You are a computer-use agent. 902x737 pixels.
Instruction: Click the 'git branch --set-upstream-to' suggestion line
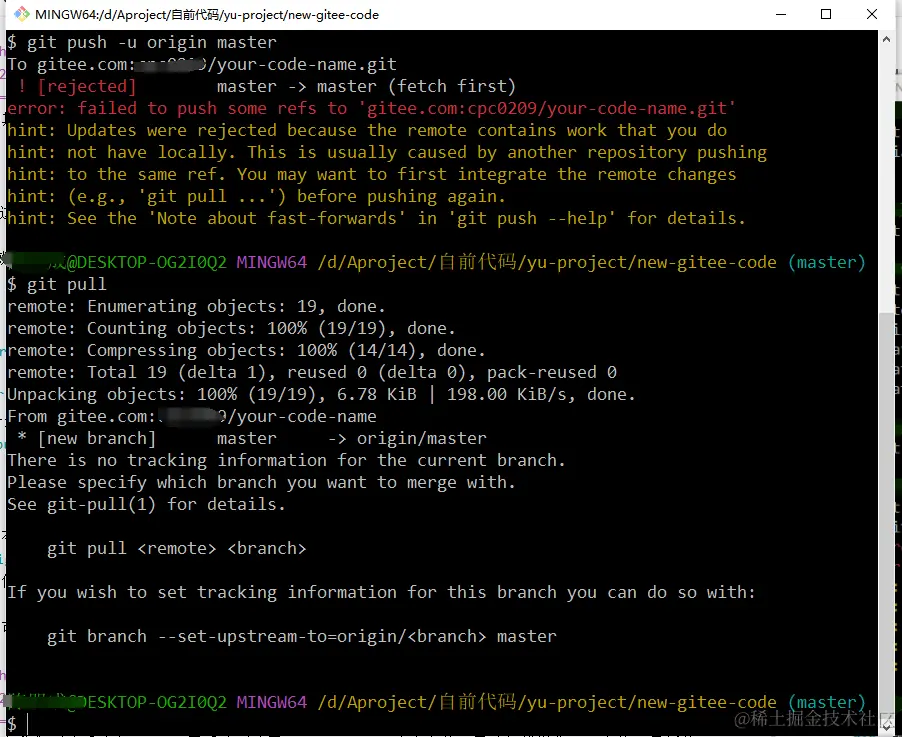click(x=302, y=636)
